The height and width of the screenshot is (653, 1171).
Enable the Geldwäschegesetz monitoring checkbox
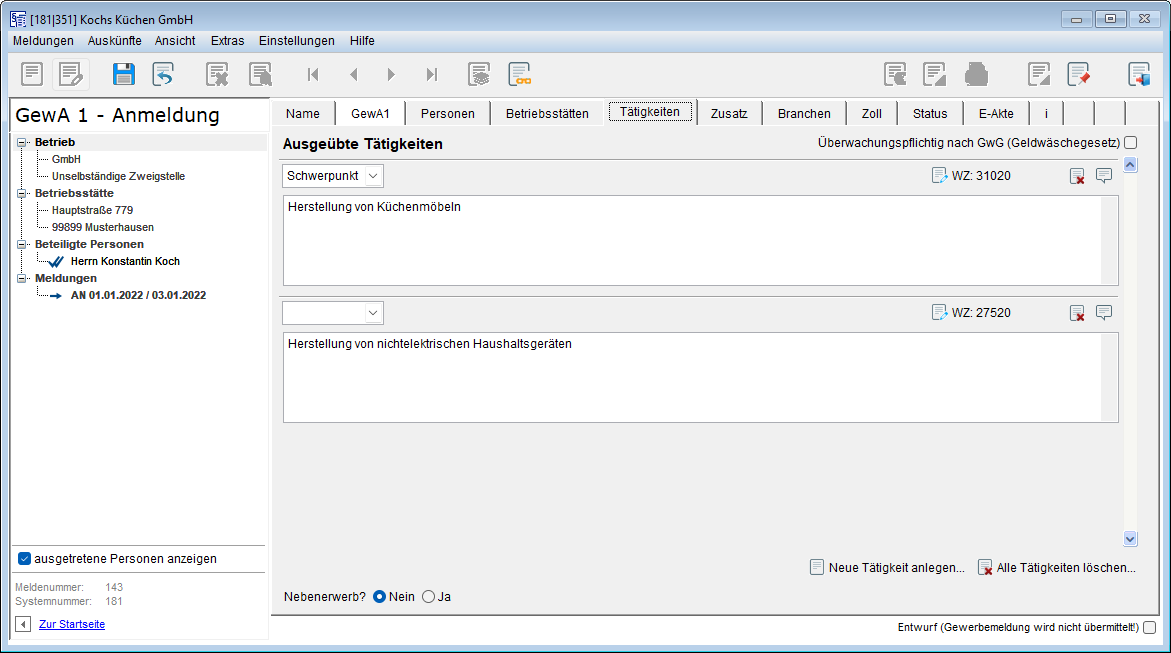(1130, 143)
